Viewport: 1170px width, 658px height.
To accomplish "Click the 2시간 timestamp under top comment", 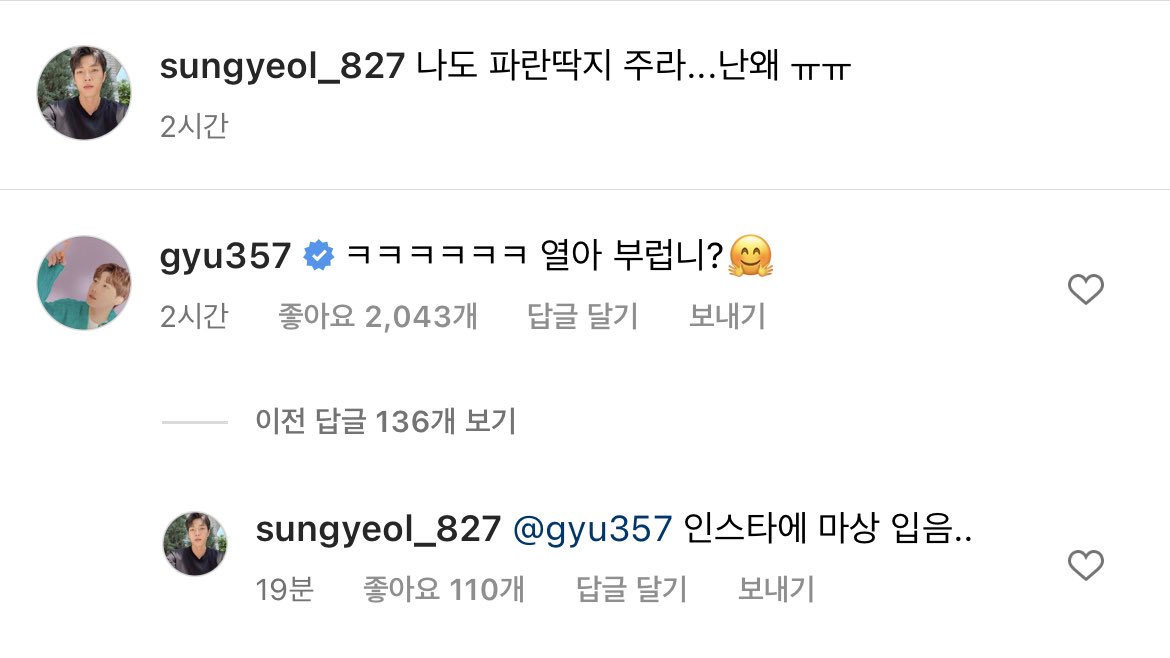I will 194,126.
